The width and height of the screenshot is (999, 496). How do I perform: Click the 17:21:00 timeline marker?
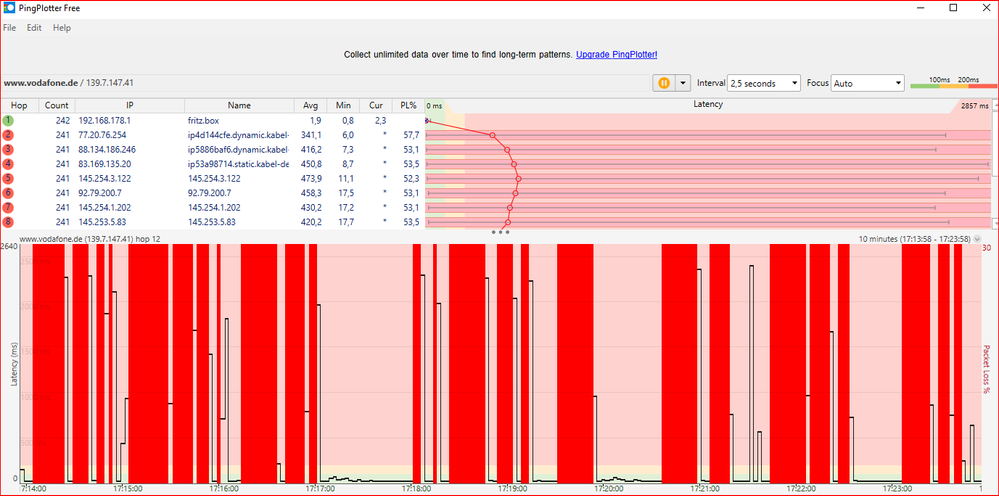click(x=705, y=489)
